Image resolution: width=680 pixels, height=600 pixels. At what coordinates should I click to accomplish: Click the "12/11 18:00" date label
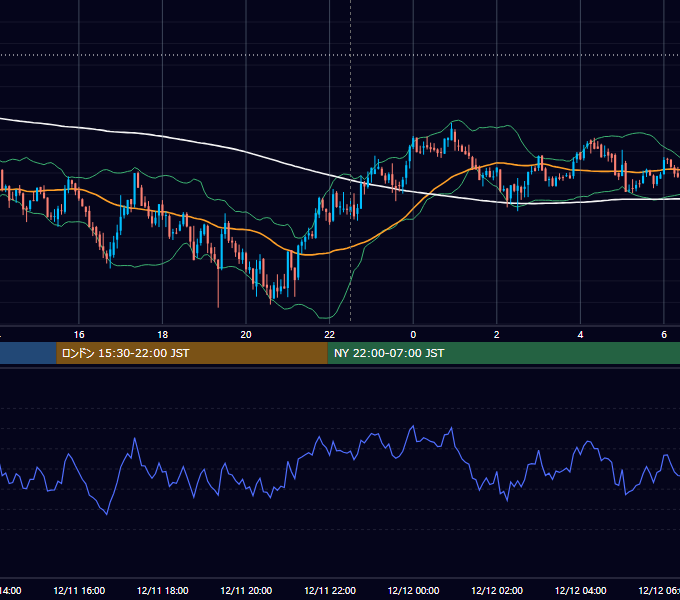[x=163, y=591]
